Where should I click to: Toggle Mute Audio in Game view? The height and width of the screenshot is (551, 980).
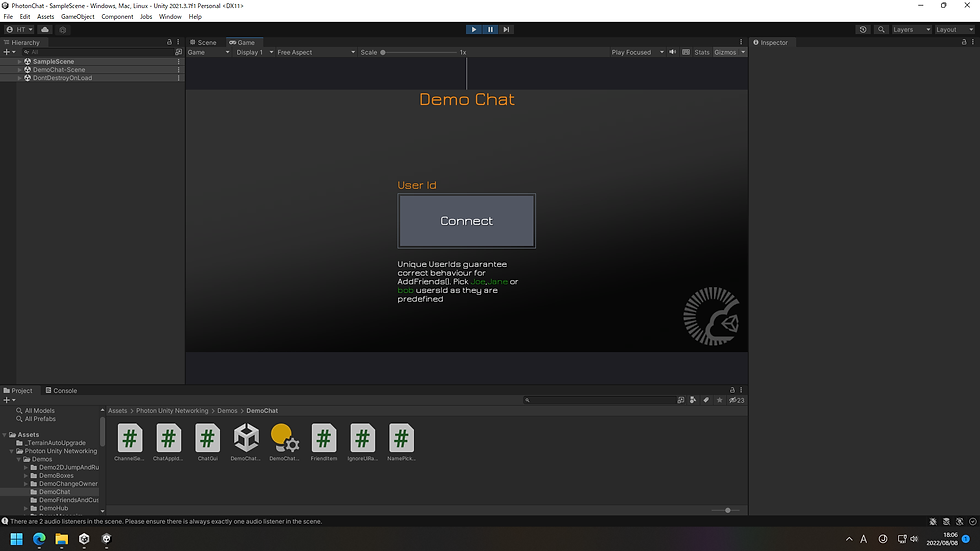672,52
